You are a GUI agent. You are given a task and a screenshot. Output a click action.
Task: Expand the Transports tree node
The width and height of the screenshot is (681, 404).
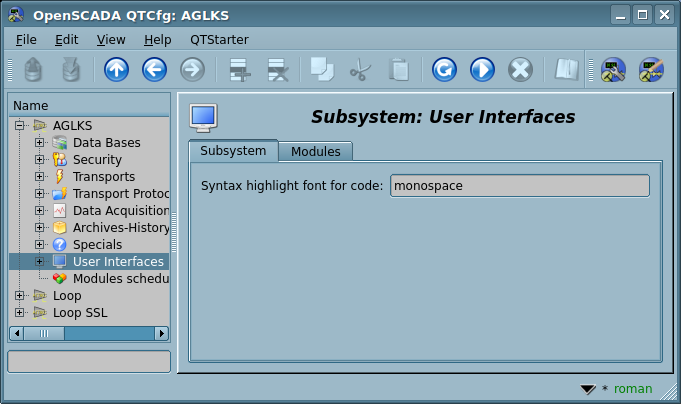[x=40, y=177]
